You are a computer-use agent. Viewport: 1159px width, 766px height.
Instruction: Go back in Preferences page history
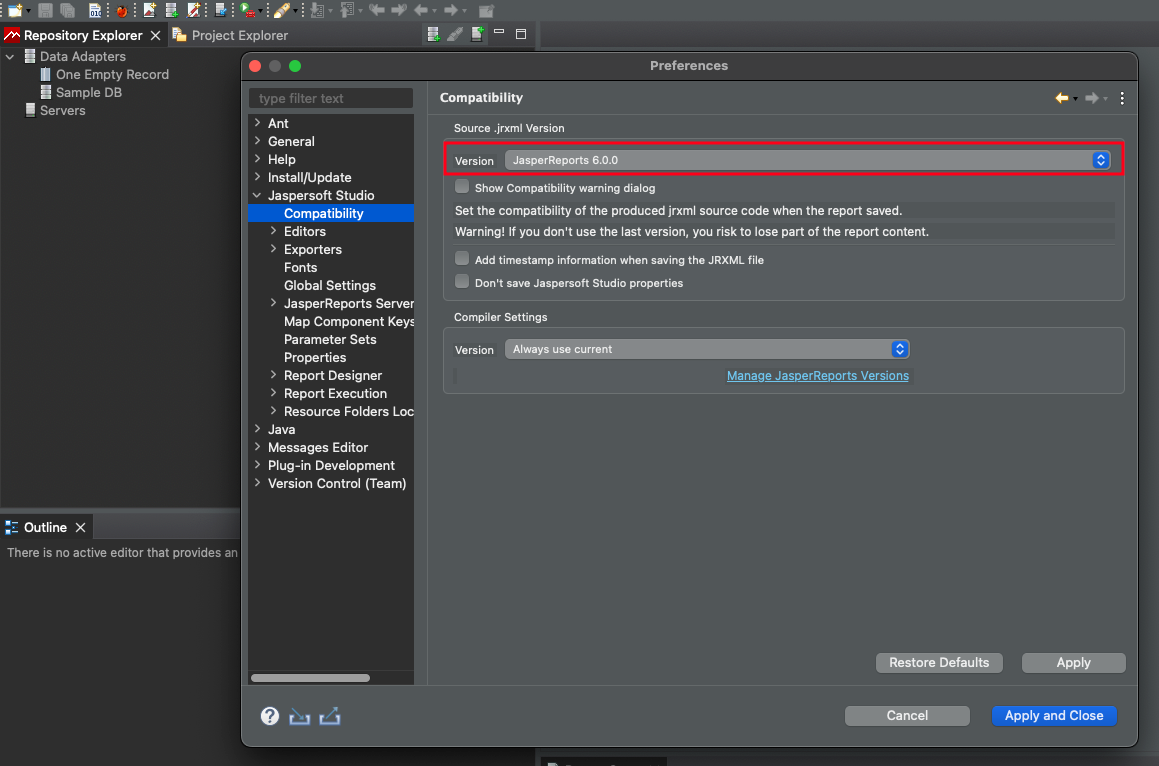1061,98
